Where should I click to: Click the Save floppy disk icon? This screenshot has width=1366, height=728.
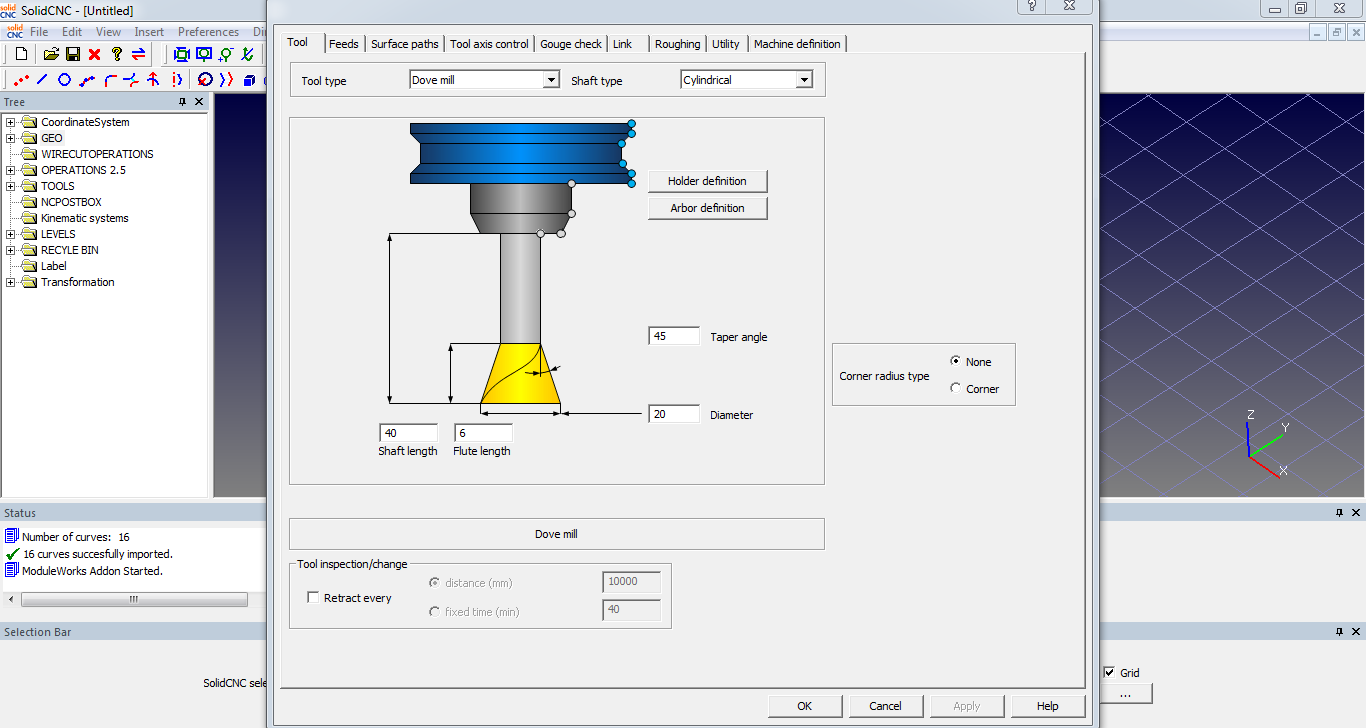(x=73, y=54)
